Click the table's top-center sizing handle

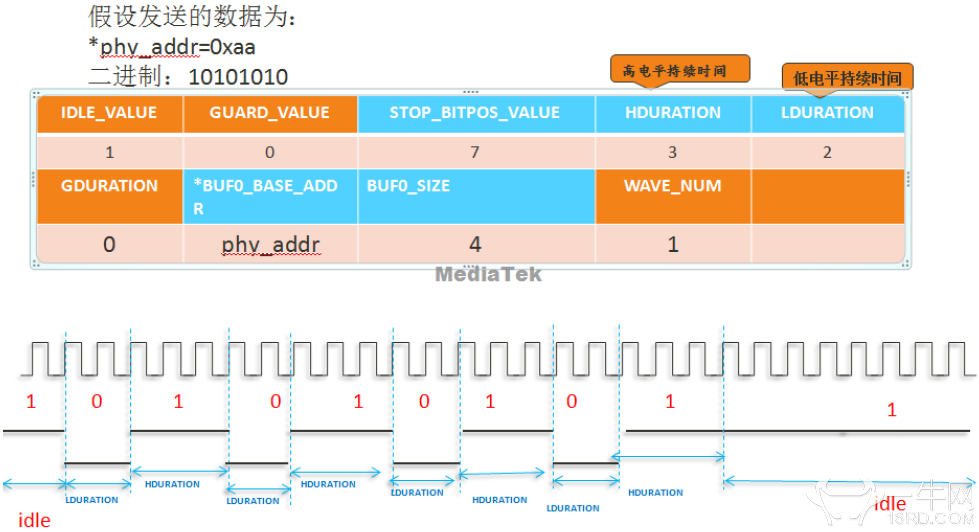coord(471,92)
